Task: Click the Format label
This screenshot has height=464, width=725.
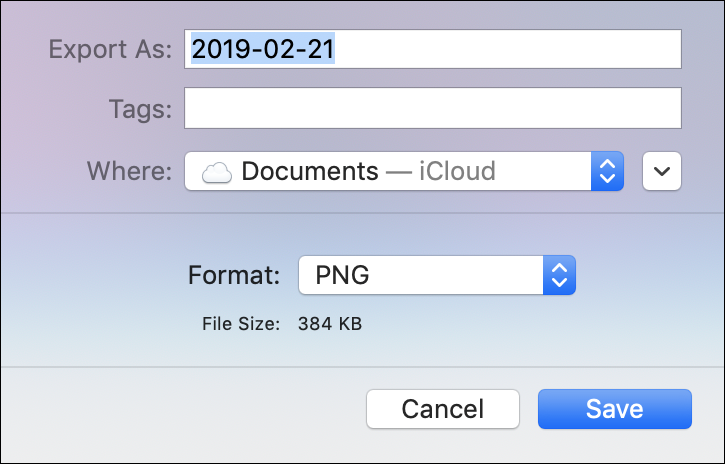Action: pos(234,275)
